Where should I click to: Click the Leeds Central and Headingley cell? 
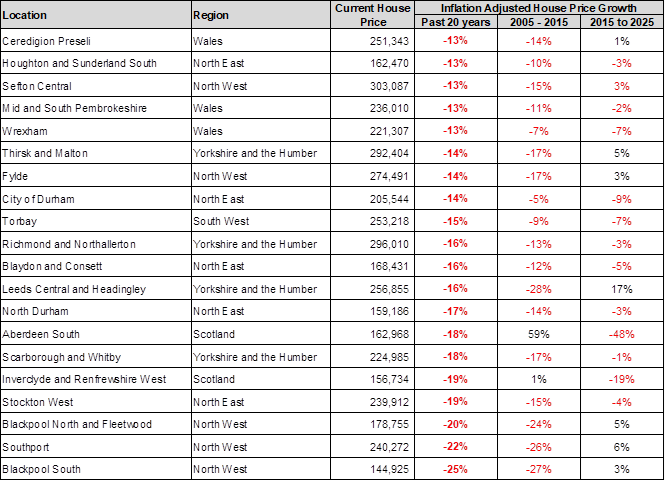[75, 289]
